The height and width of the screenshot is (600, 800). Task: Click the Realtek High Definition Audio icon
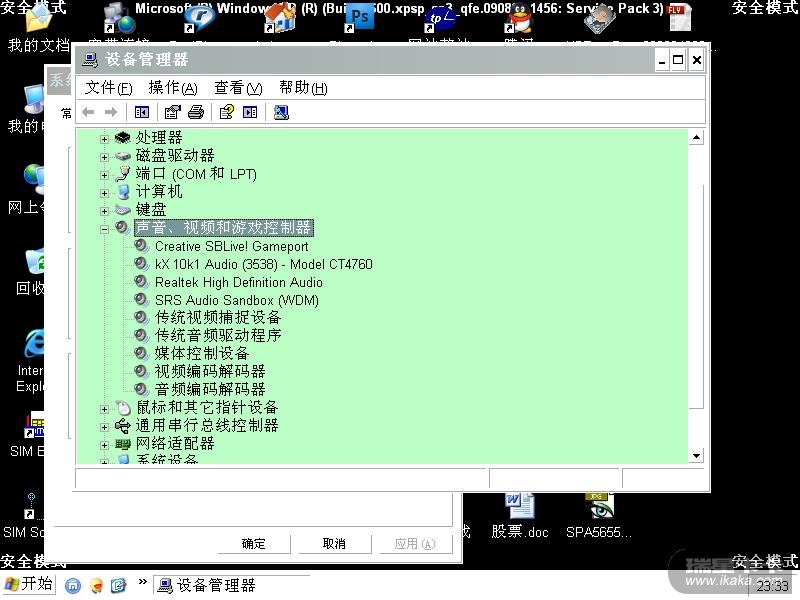(141, 282)
